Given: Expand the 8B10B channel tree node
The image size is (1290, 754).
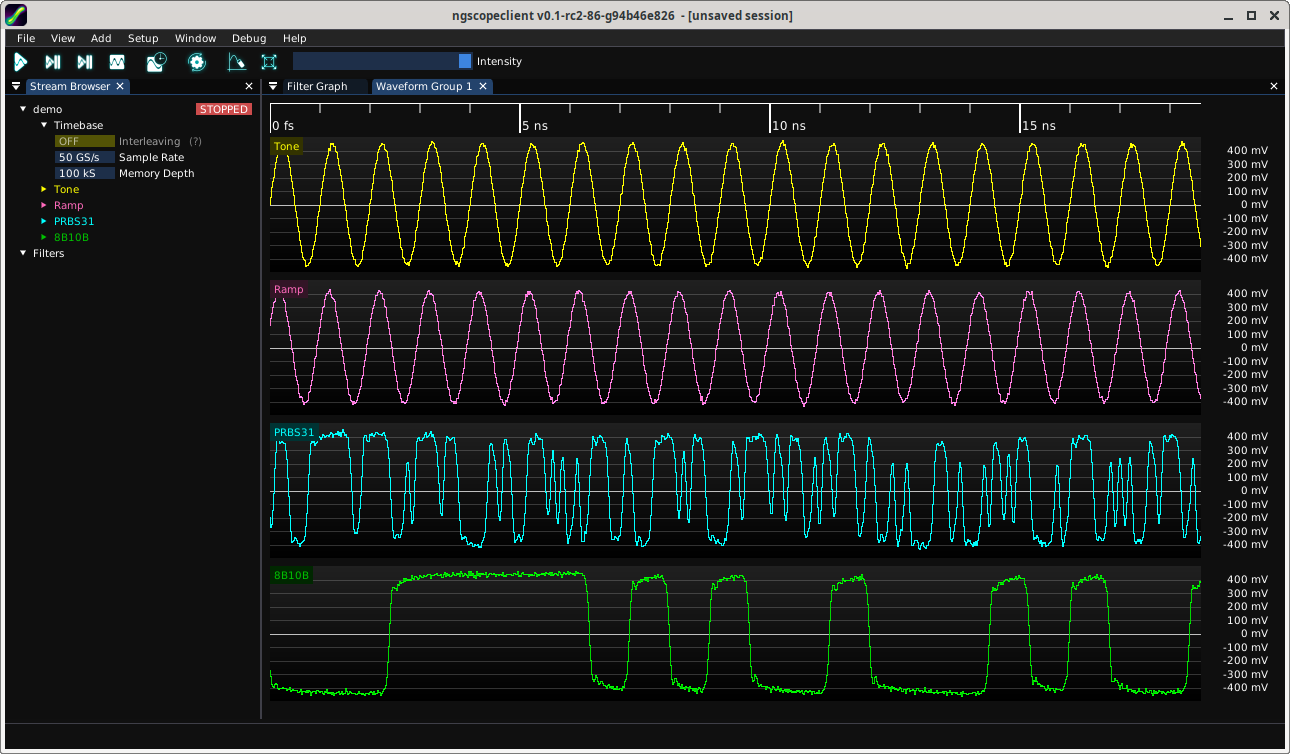Looking at the screenshot, I should coord(44,237).
